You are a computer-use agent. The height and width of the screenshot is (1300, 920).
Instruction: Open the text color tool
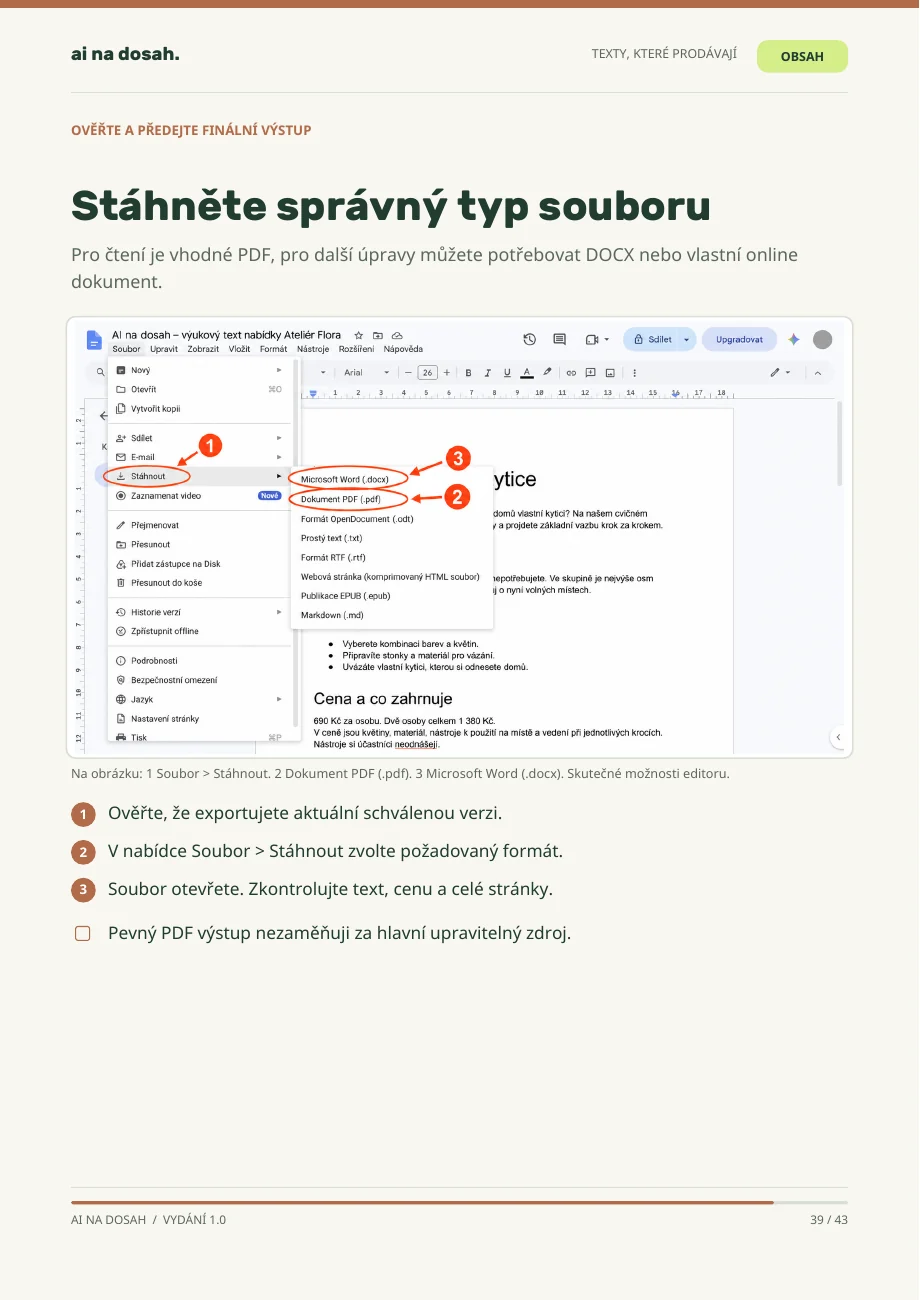tap(527, 372)
